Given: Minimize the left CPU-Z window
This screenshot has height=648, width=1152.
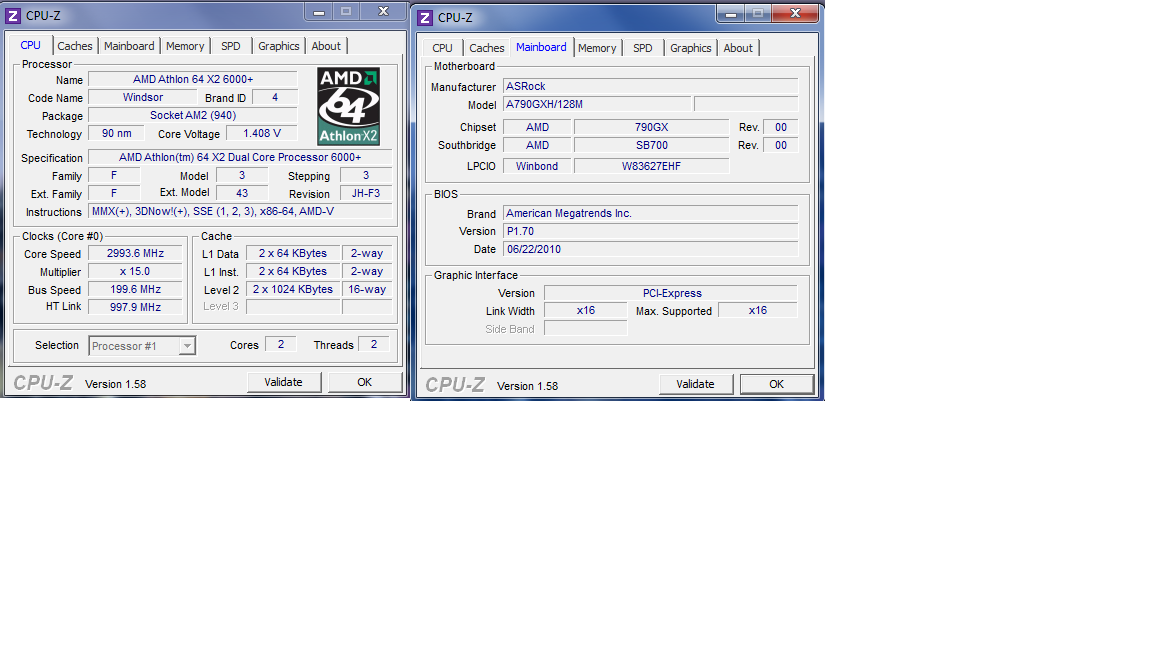Looking at the screenshot, I should (319, 11).
